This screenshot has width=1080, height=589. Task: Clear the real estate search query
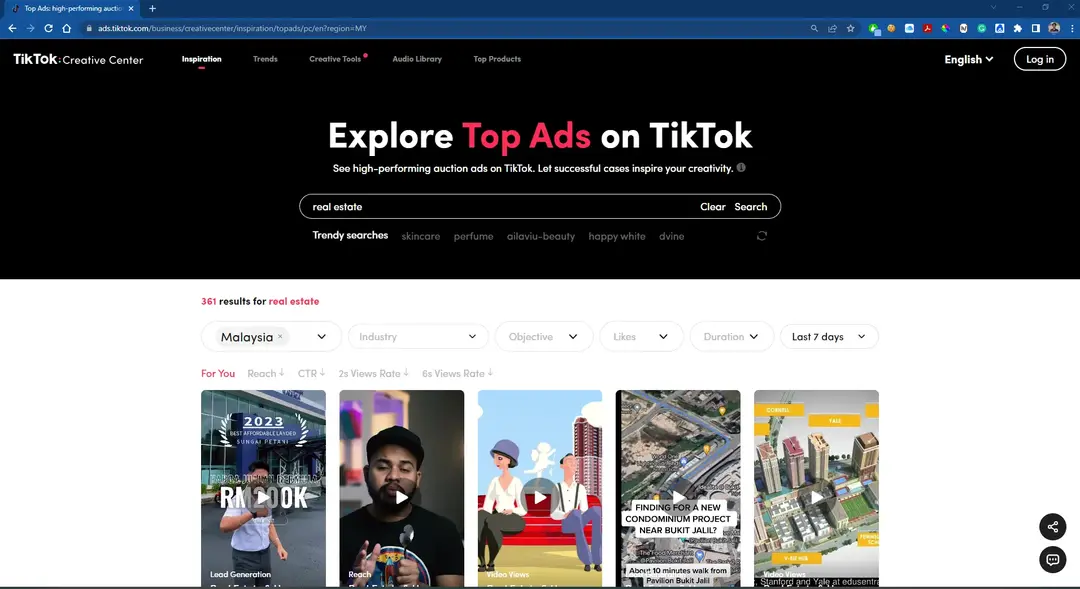pos(712,206)
